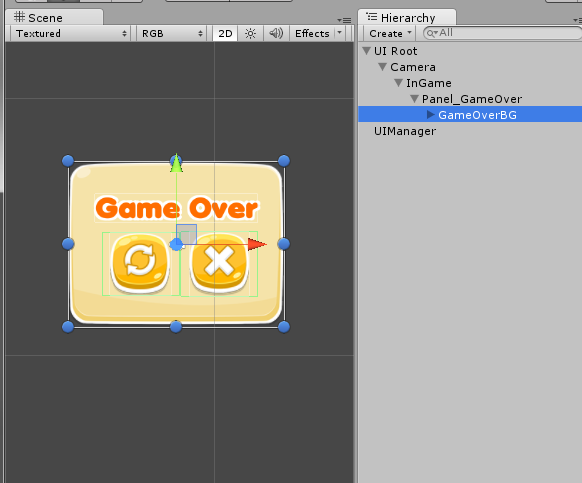
Task: Select UIManager in Hierarchy
Action: coord(405,131)
